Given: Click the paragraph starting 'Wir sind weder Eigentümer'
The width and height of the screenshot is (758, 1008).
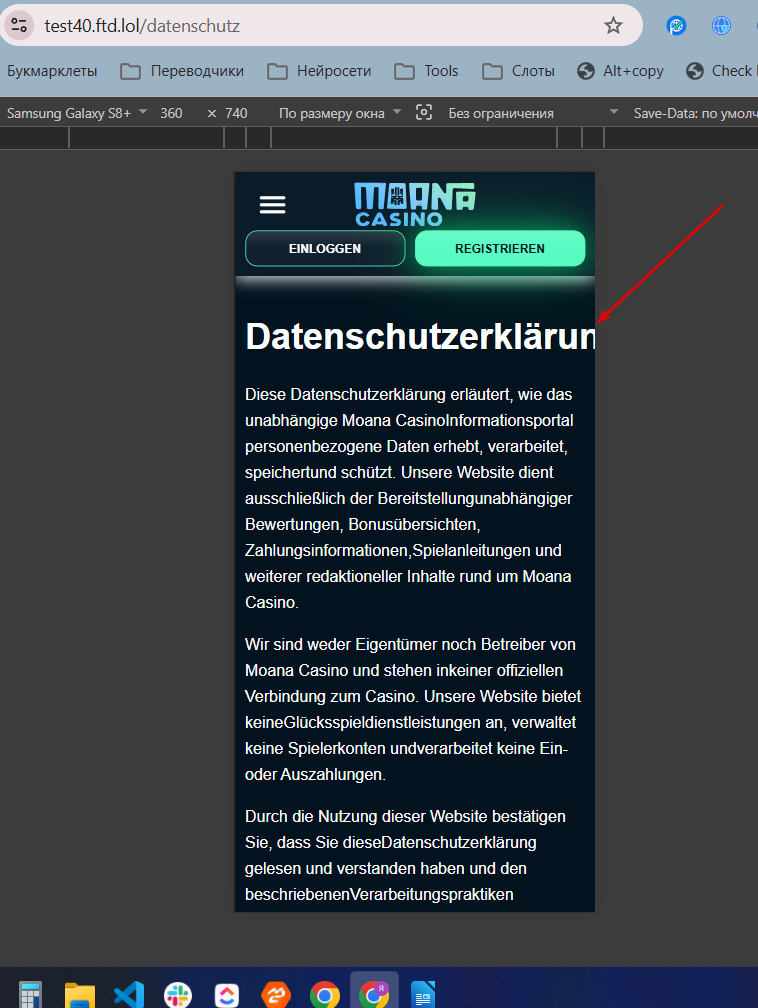Looking at the screenshot, I should [x=413, y=709].
